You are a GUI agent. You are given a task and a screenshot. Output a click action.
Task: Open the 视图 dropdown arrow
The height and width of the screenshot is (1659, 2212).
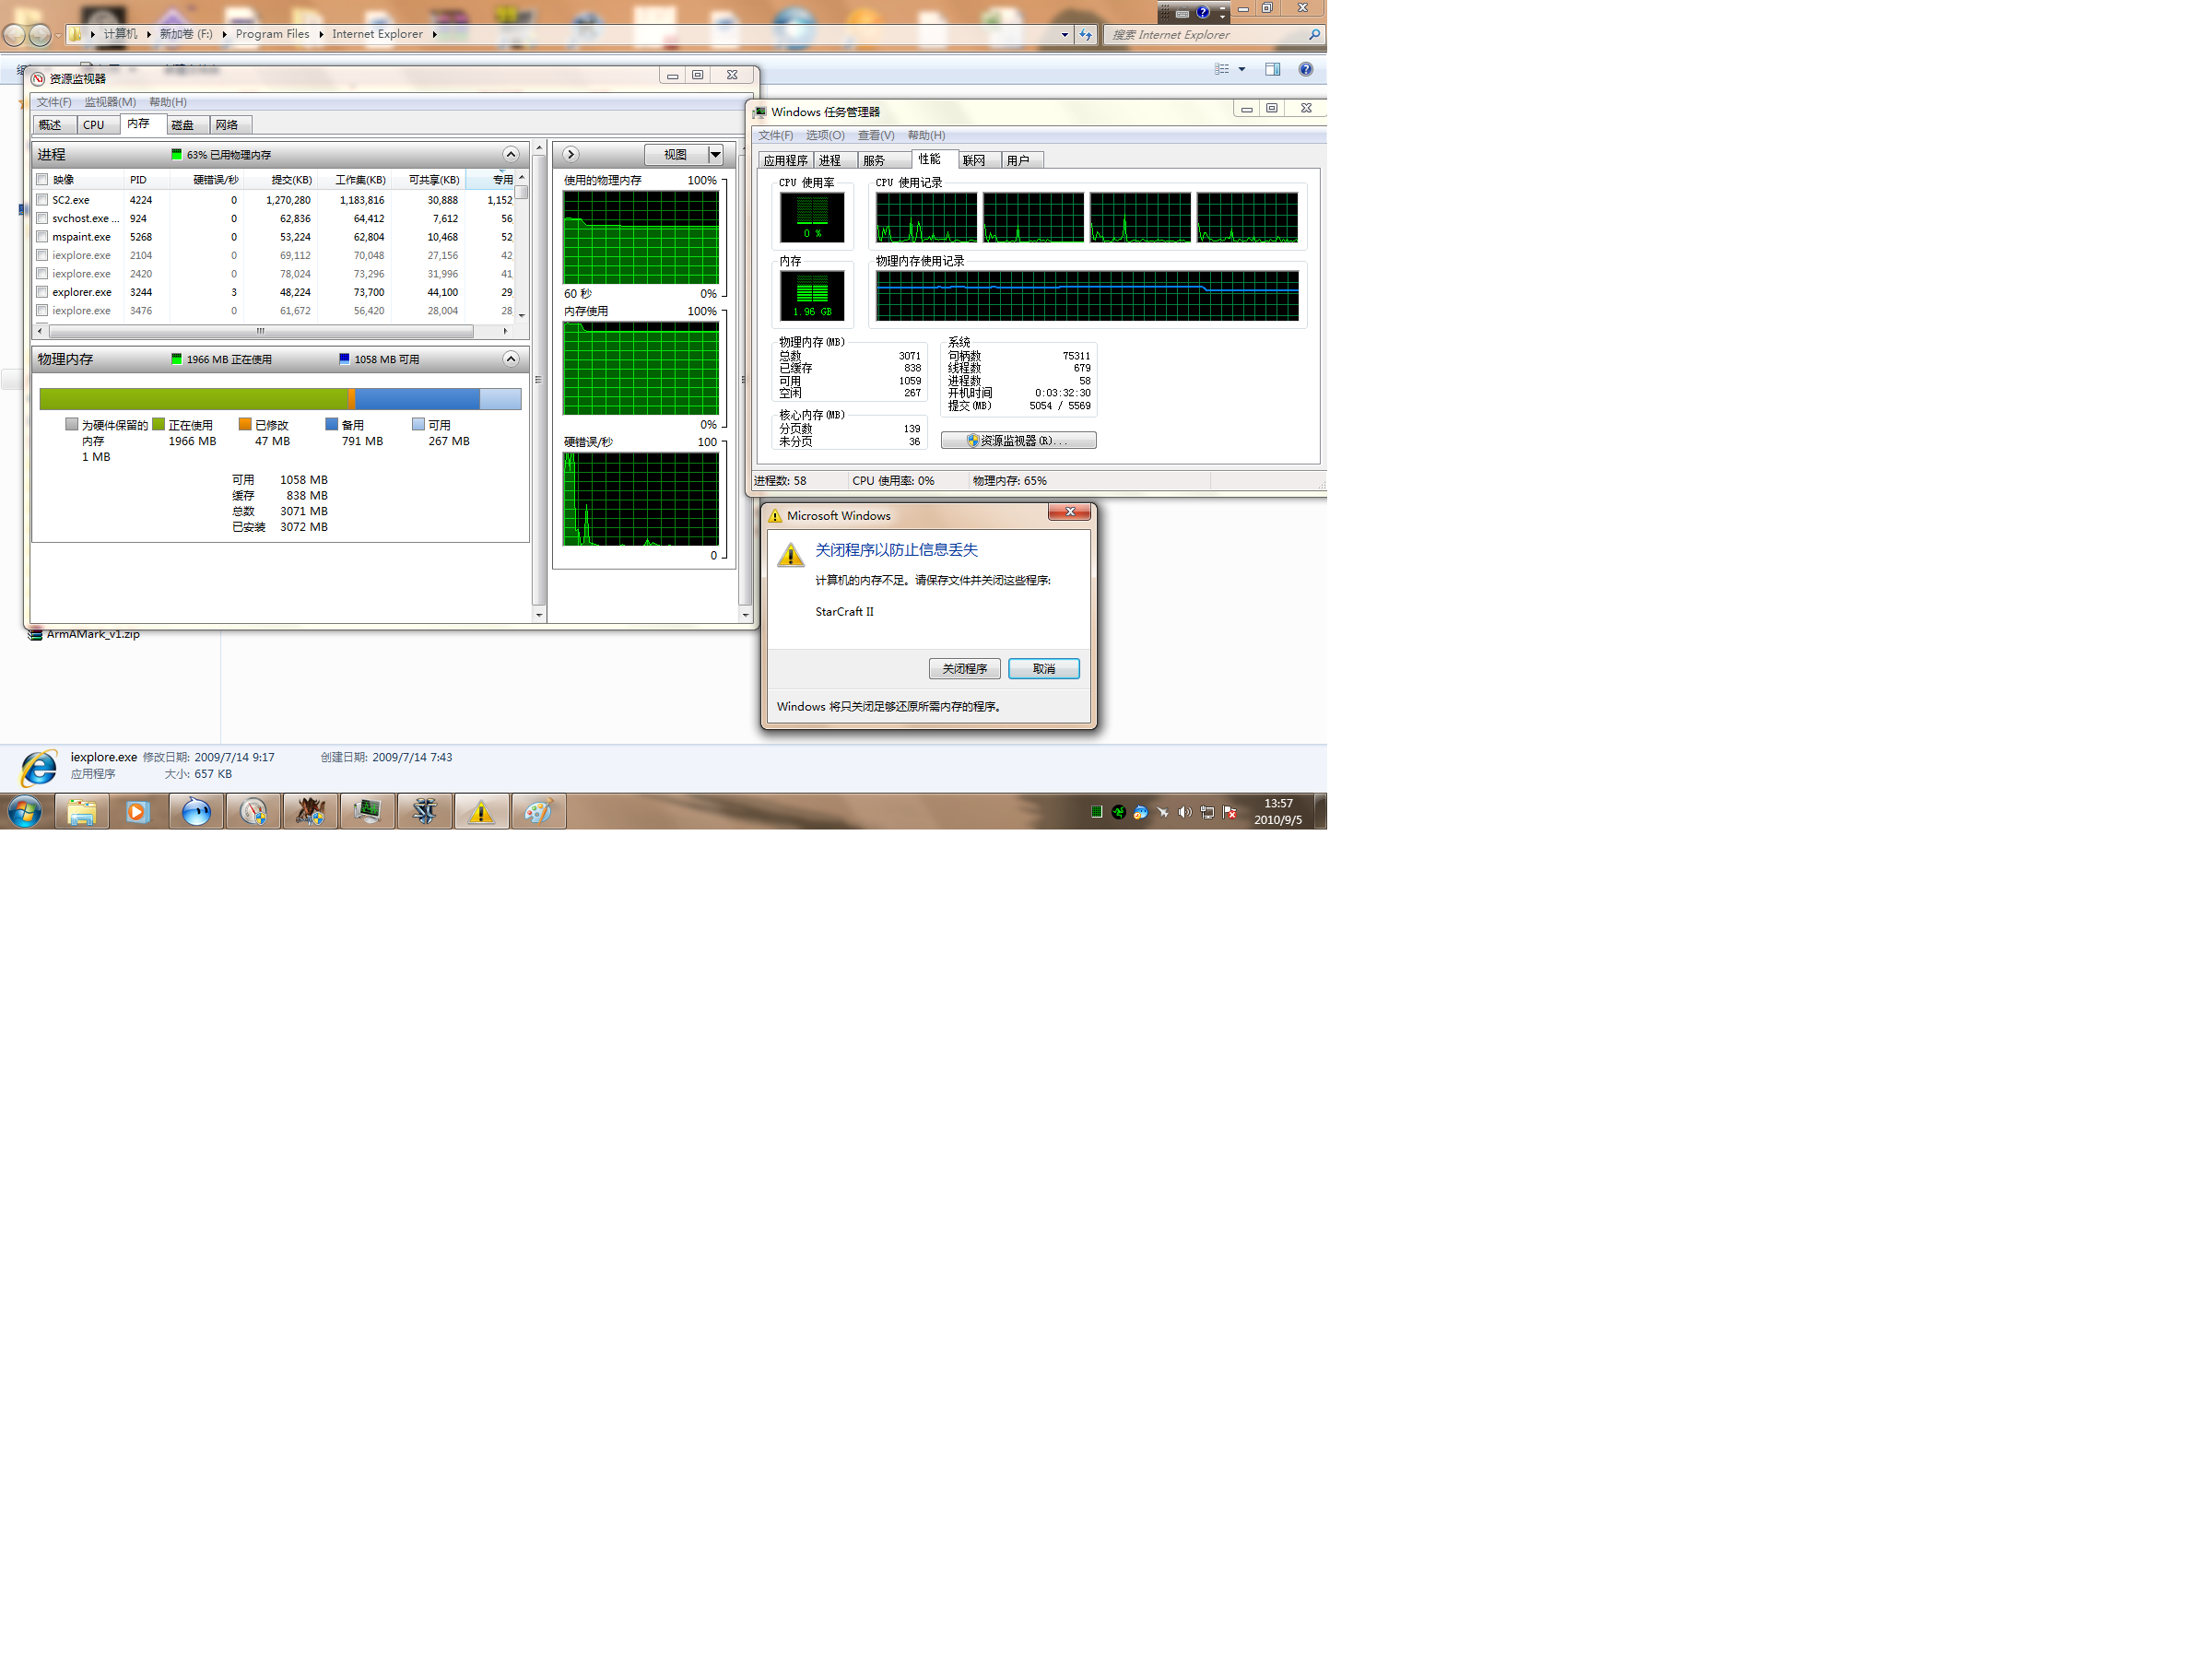[x=715, y=154]
